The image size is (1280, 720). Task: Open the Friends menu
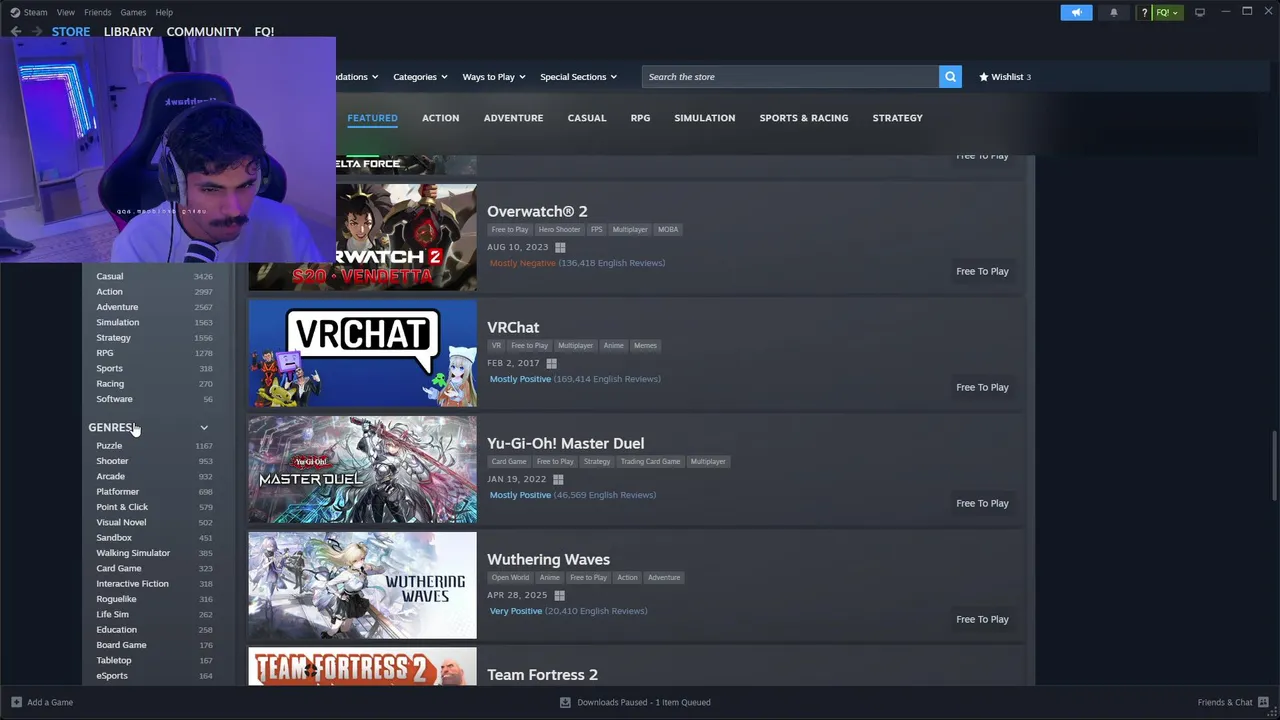pos(98,12)
